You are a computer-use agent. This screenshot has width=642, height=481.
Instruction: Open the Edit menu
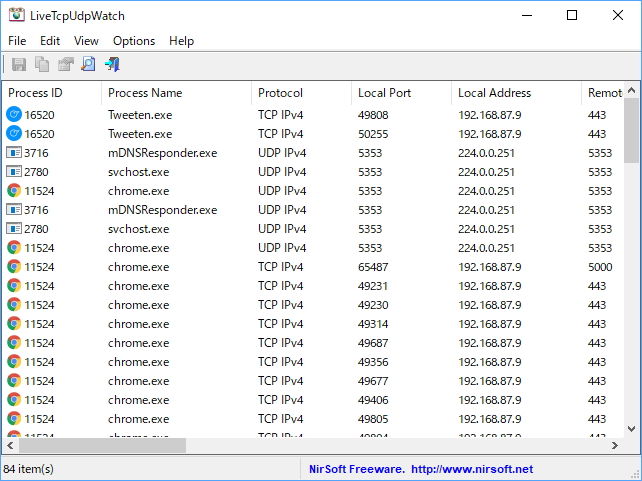click(x=50, y=41)
